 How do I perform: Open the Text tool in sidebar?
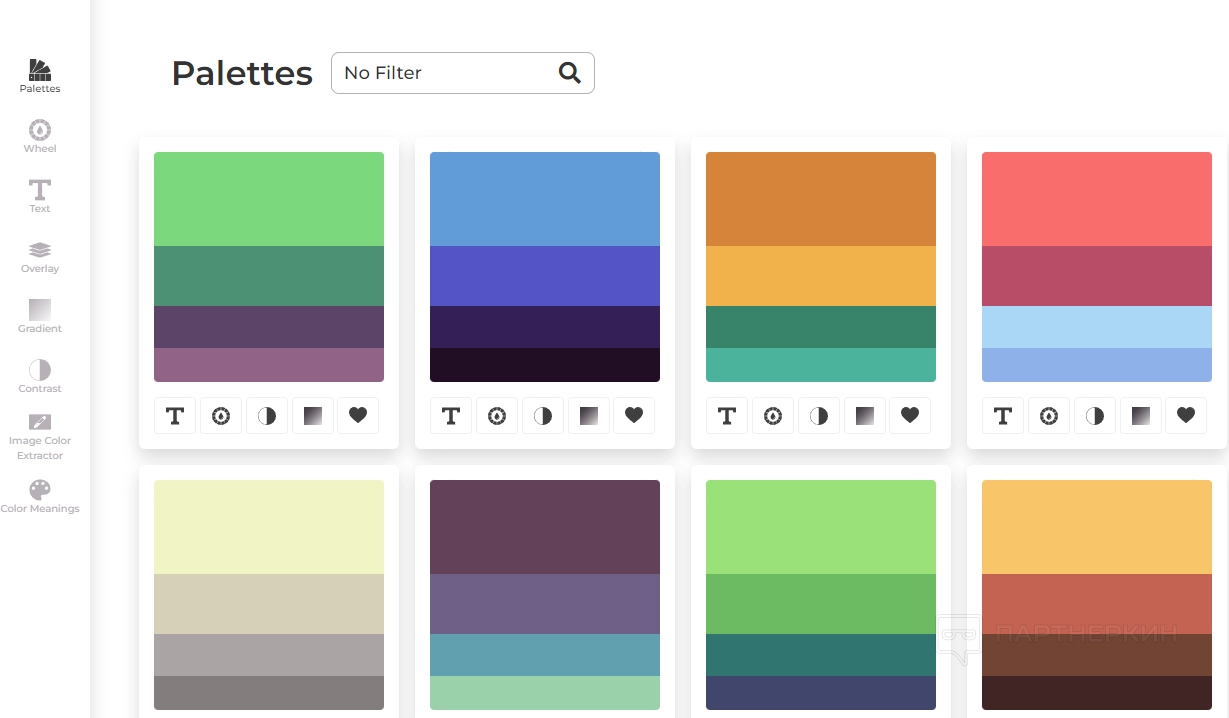[x=40, y=196]
